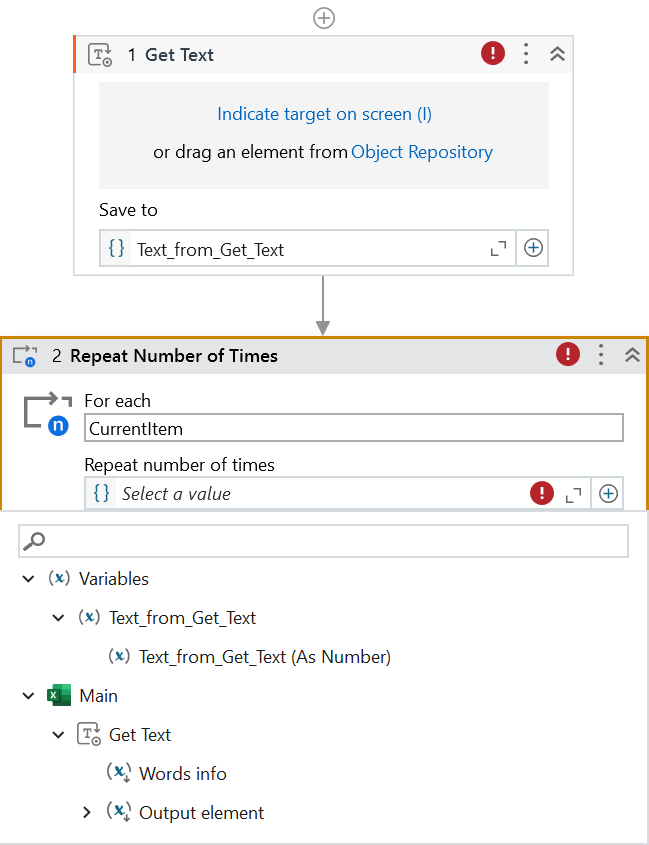Expand the Output element tree node
Screen dimensions: 649x845
[87, 813]
